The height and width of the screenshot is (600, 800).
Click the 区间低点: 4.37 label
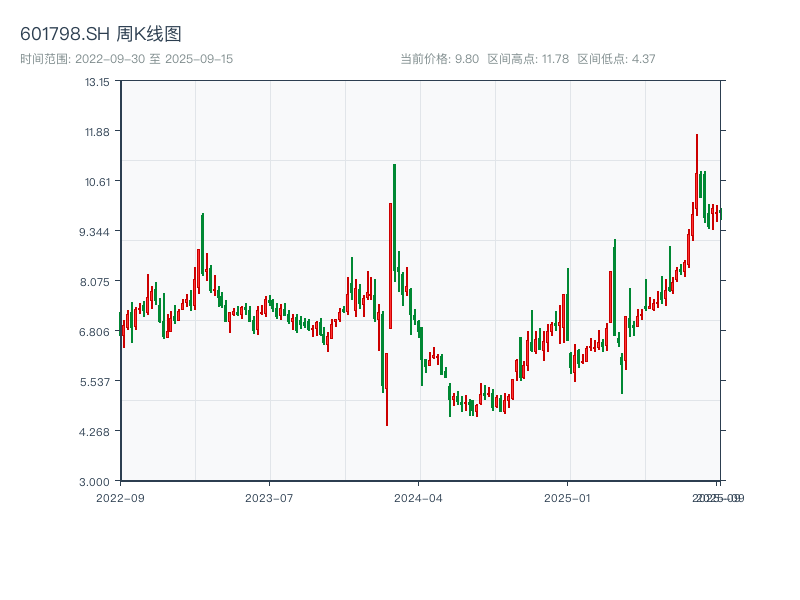click(x=616, y=59)
